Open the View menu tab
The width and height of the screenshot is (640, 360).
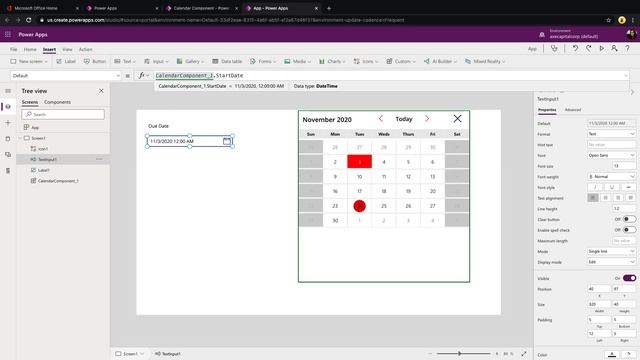pyautogui.click(x=67, y=49)
